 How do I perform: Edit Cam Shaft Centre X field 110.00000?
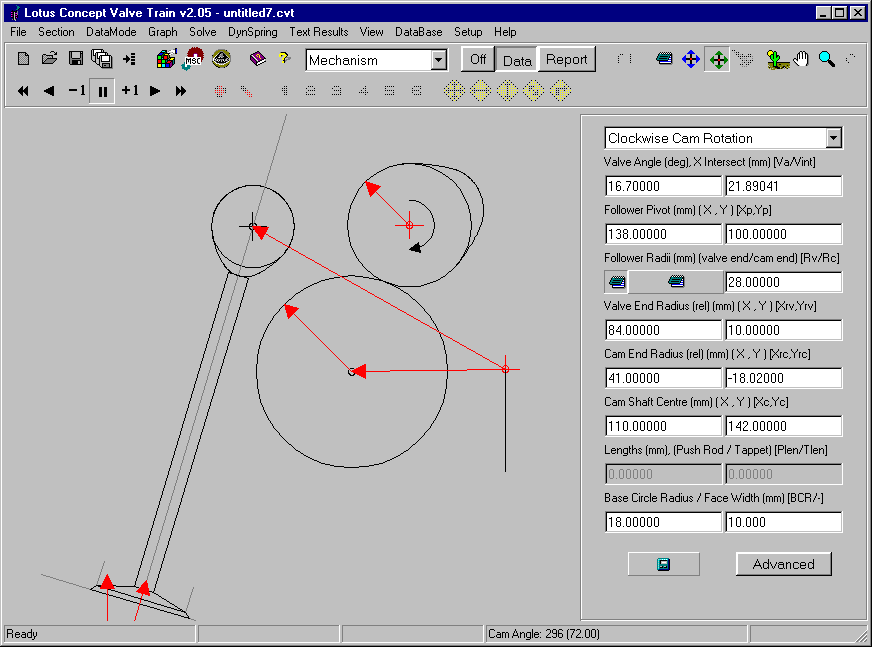click(x=663, y=426)
